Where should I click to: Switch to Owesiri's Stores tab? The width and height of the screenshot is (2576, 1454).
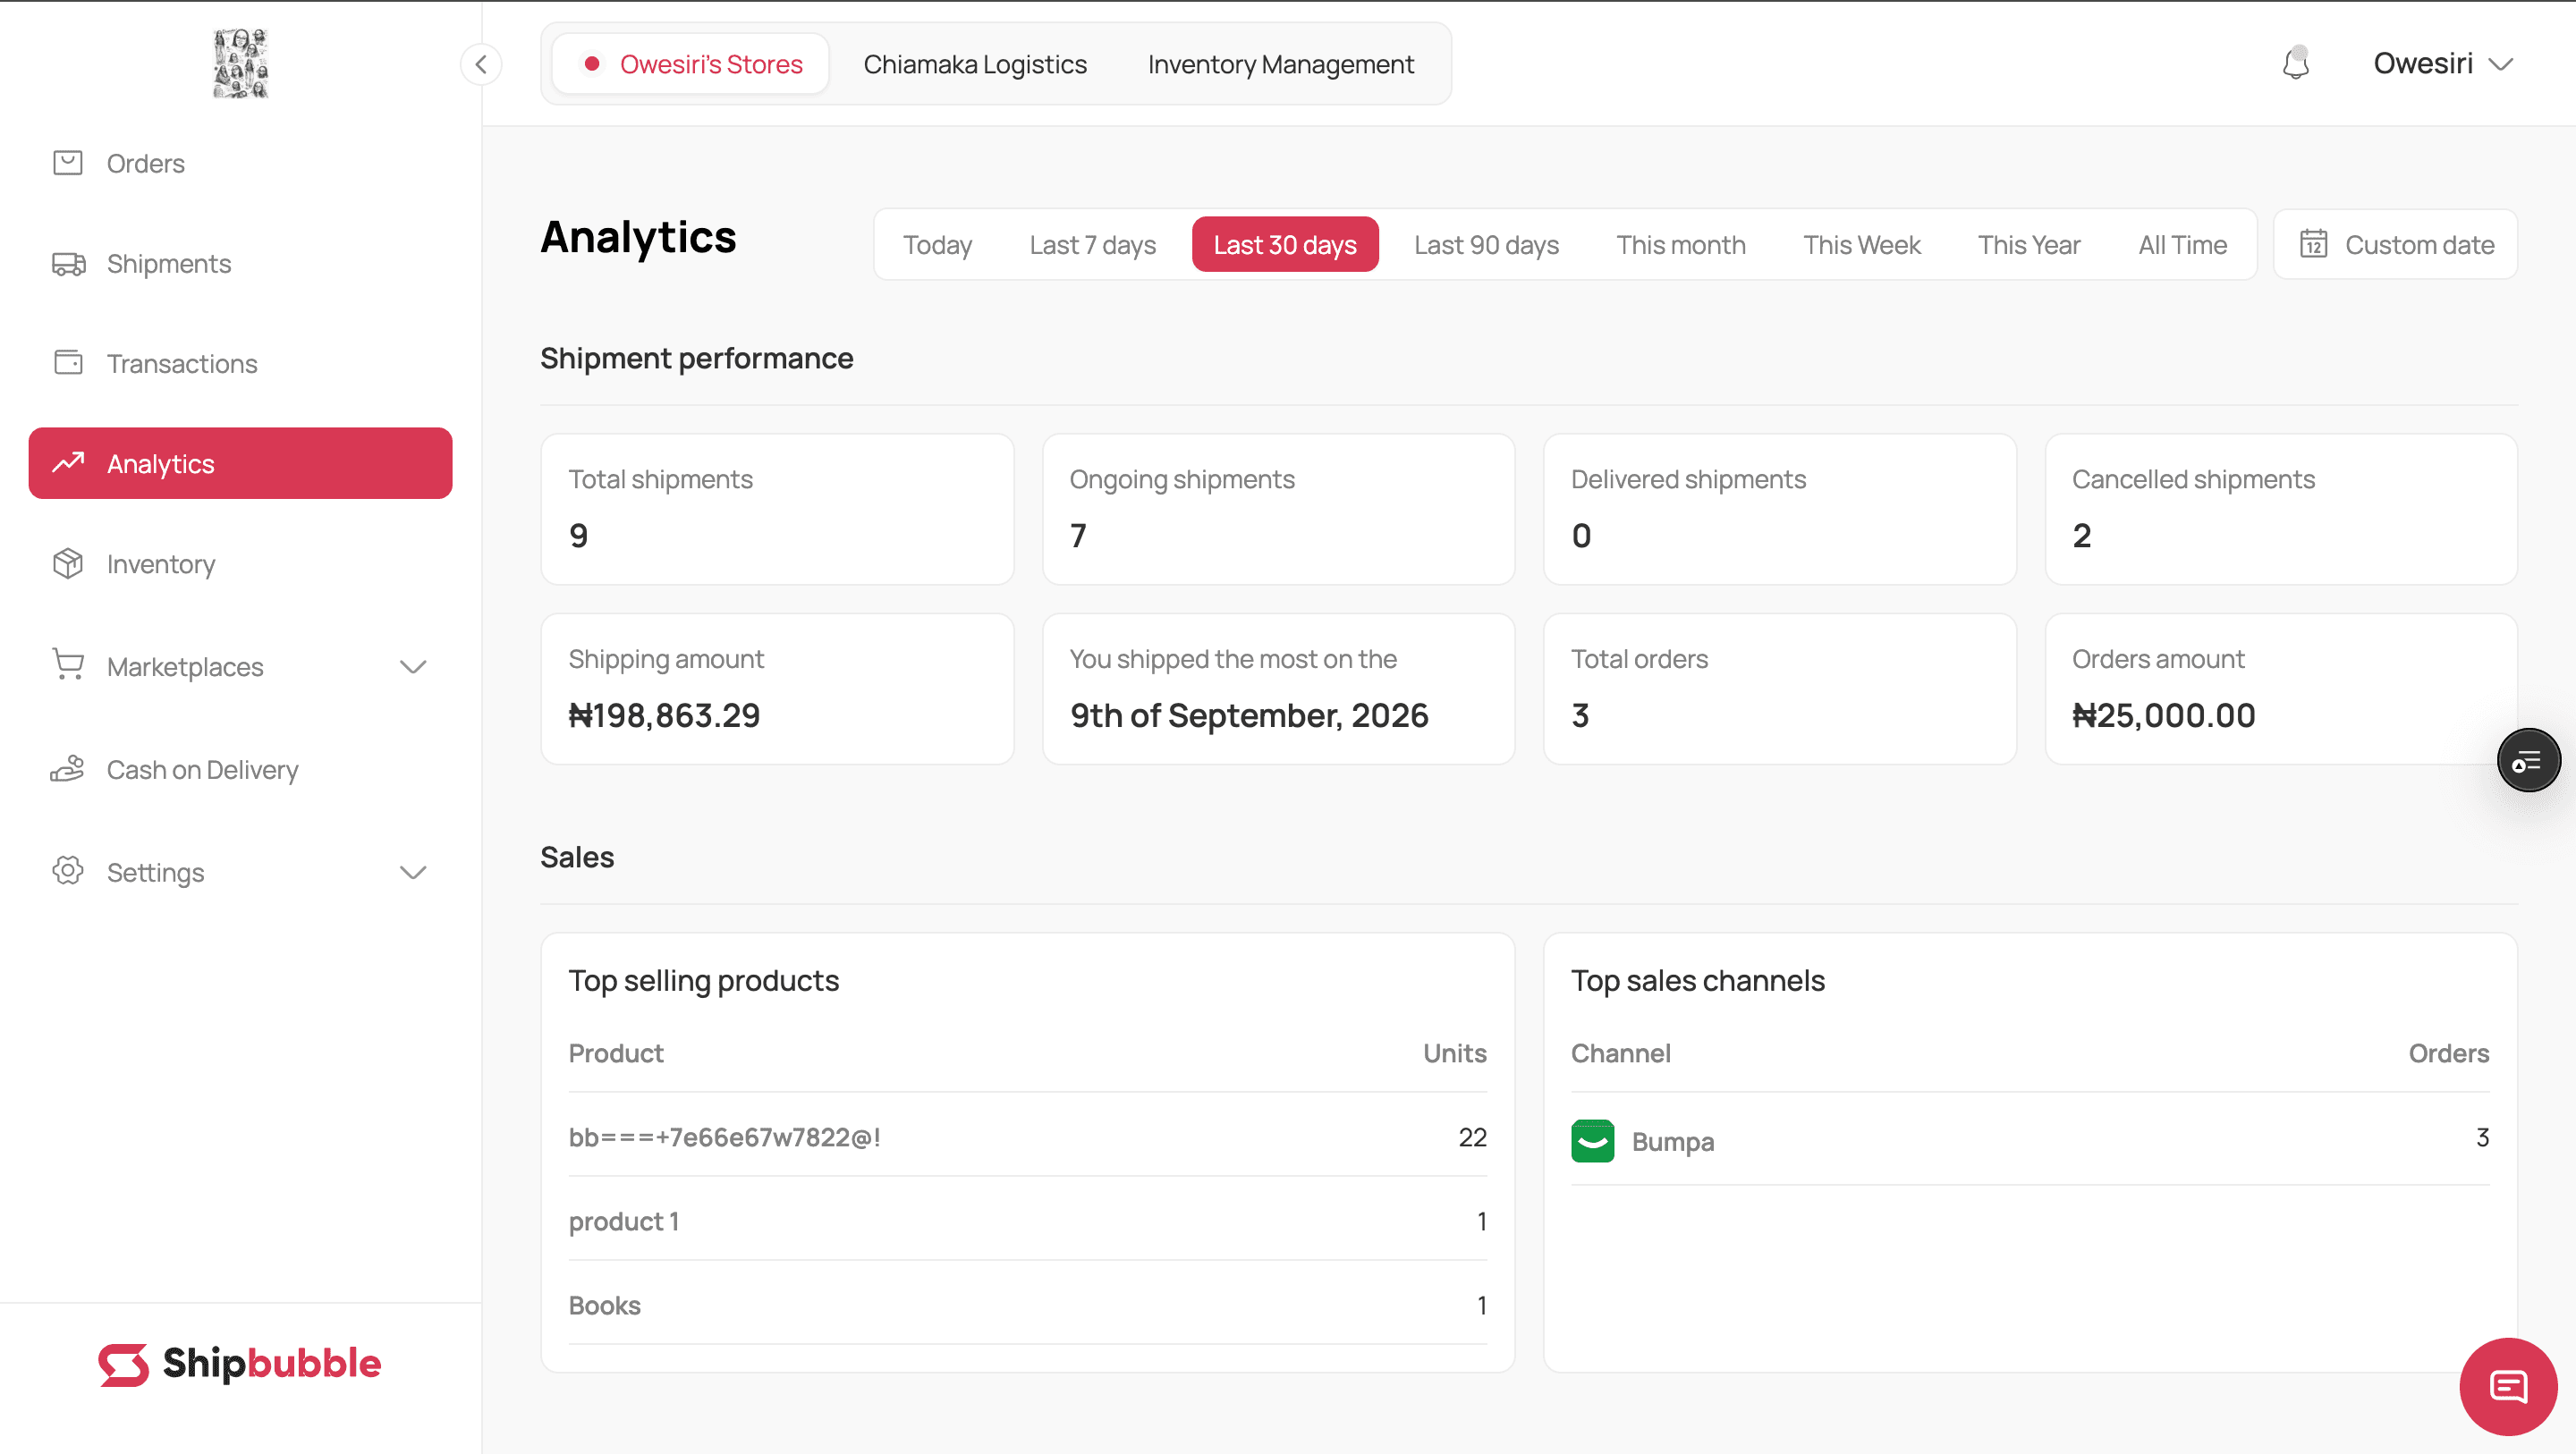[x=691, y=64]
